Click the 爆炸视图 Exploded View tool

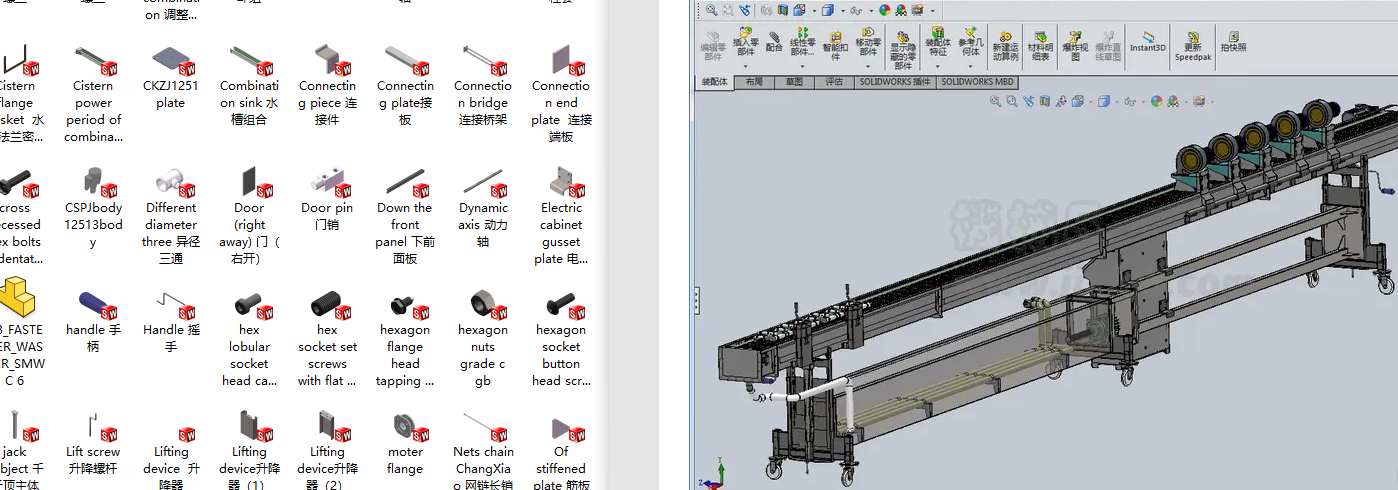1075,45
